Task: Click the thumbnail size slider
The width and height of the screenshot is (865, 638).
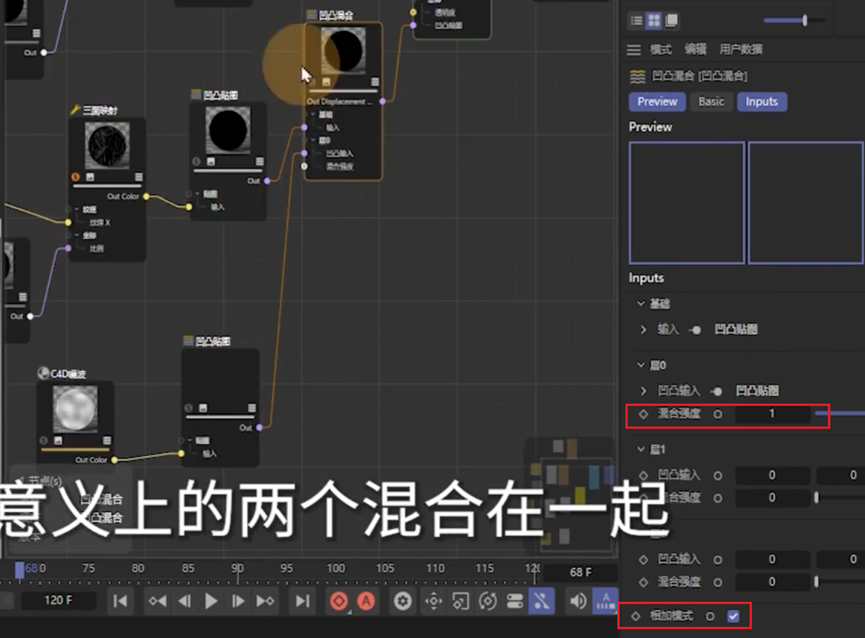Action: [x=795, y=20]
